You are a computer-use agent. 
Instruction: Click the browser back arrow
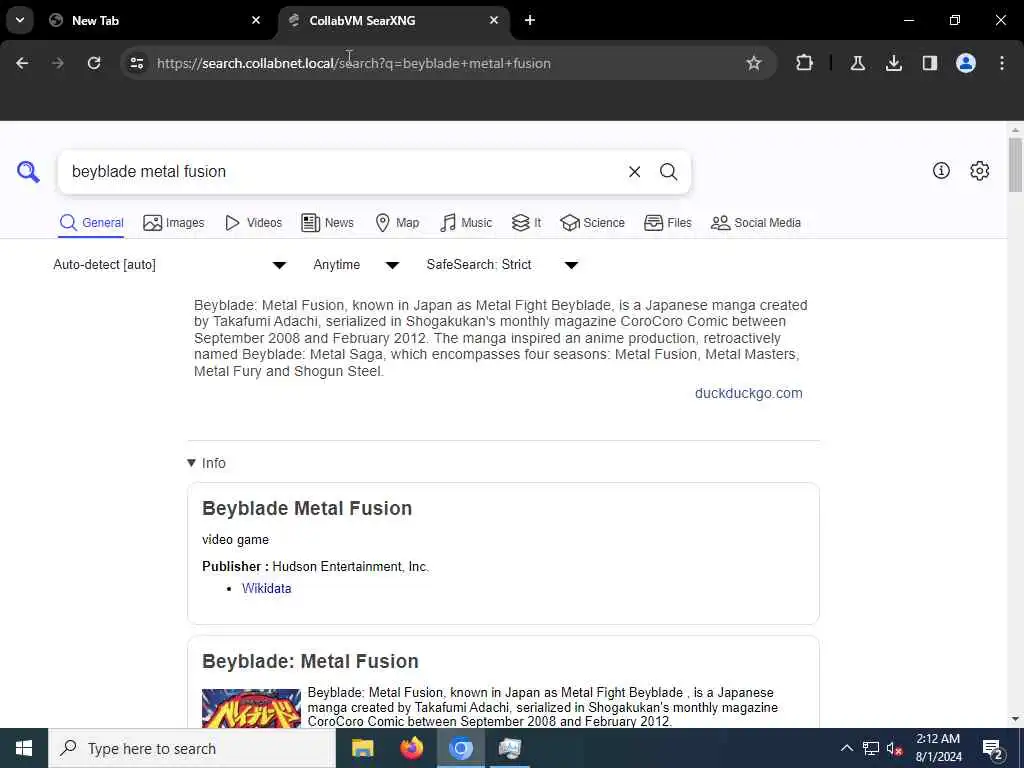[x=22, y=63]
